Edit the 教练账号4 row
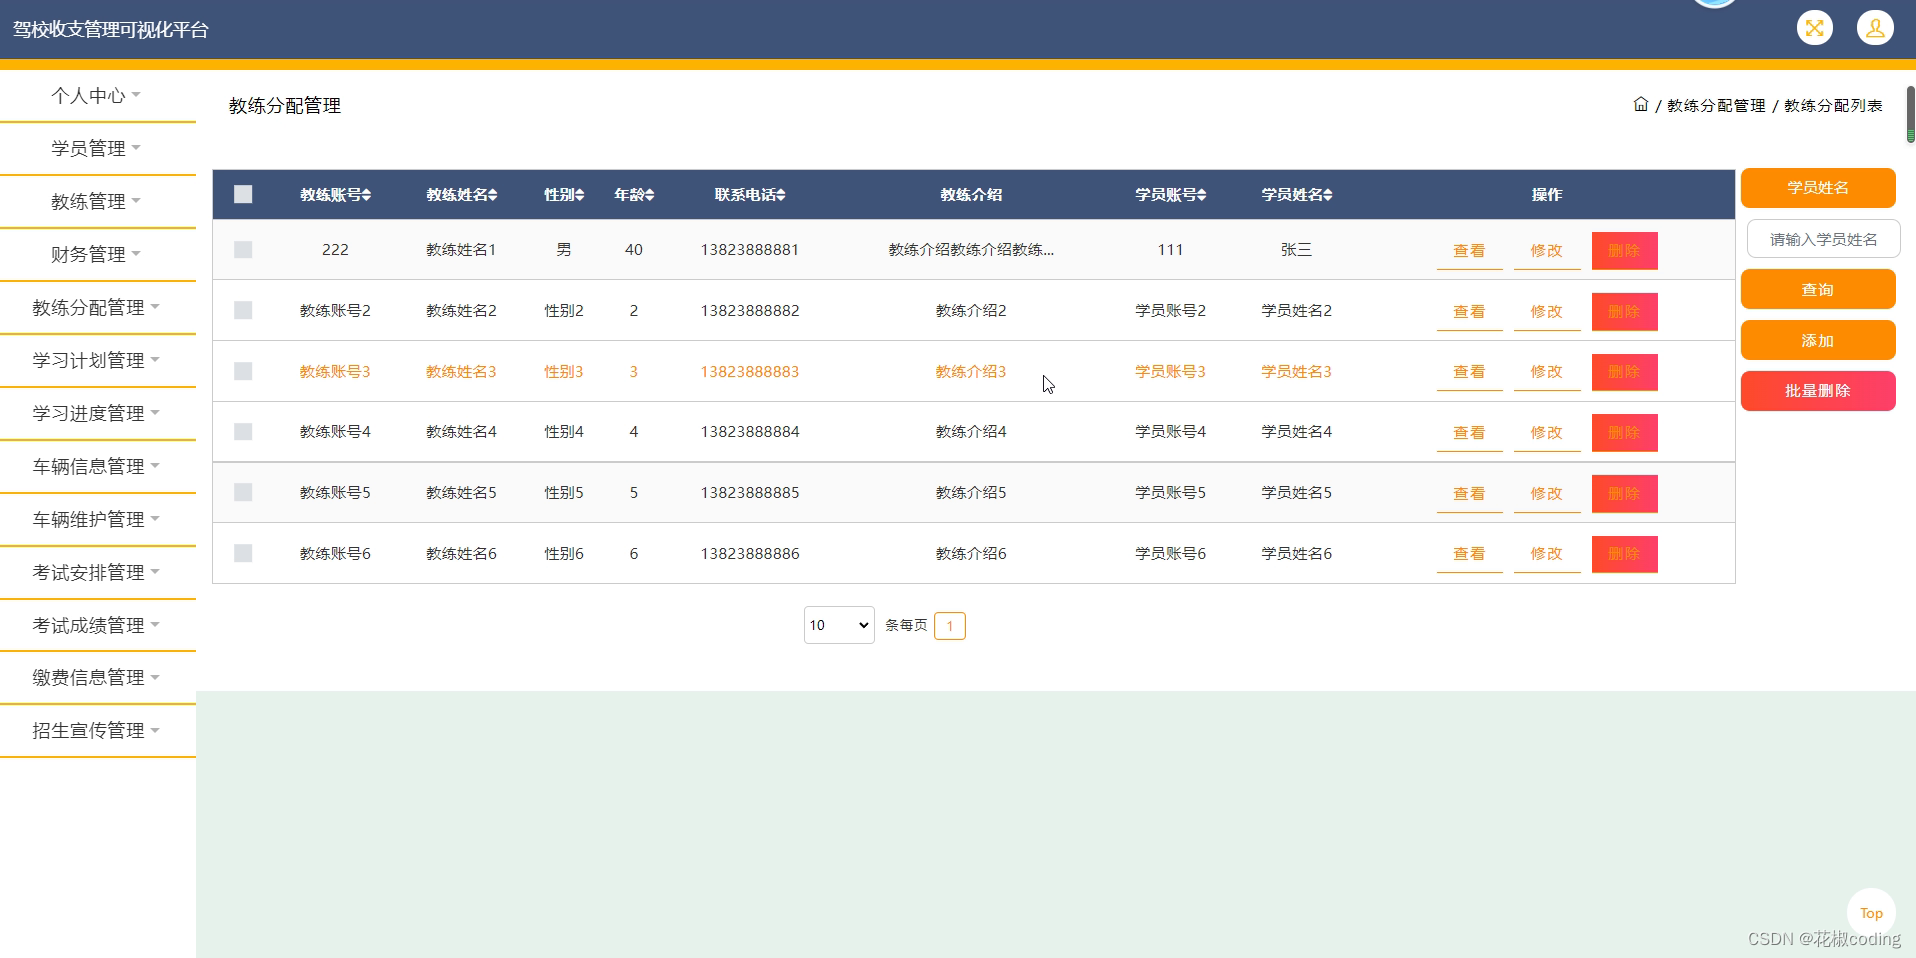 click(x=1547, y=433)
